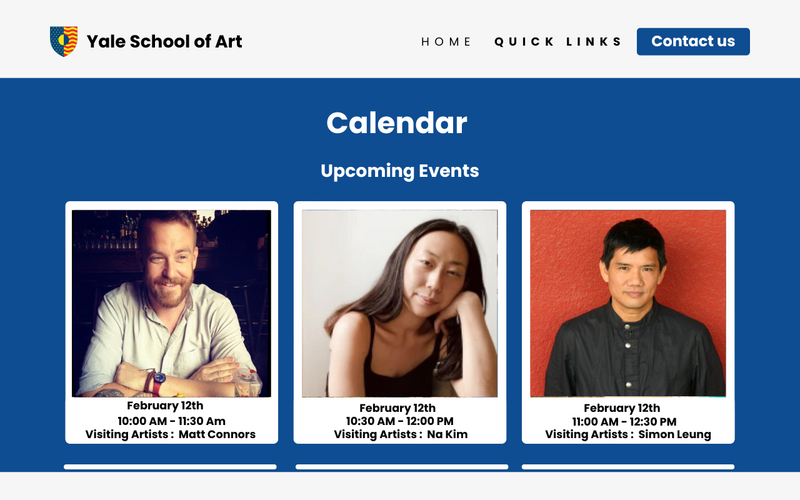The image size is (800, 500).
Task: Click the 10:00 AM - 11:30 Am time
Action: click(x=171, y=421)
